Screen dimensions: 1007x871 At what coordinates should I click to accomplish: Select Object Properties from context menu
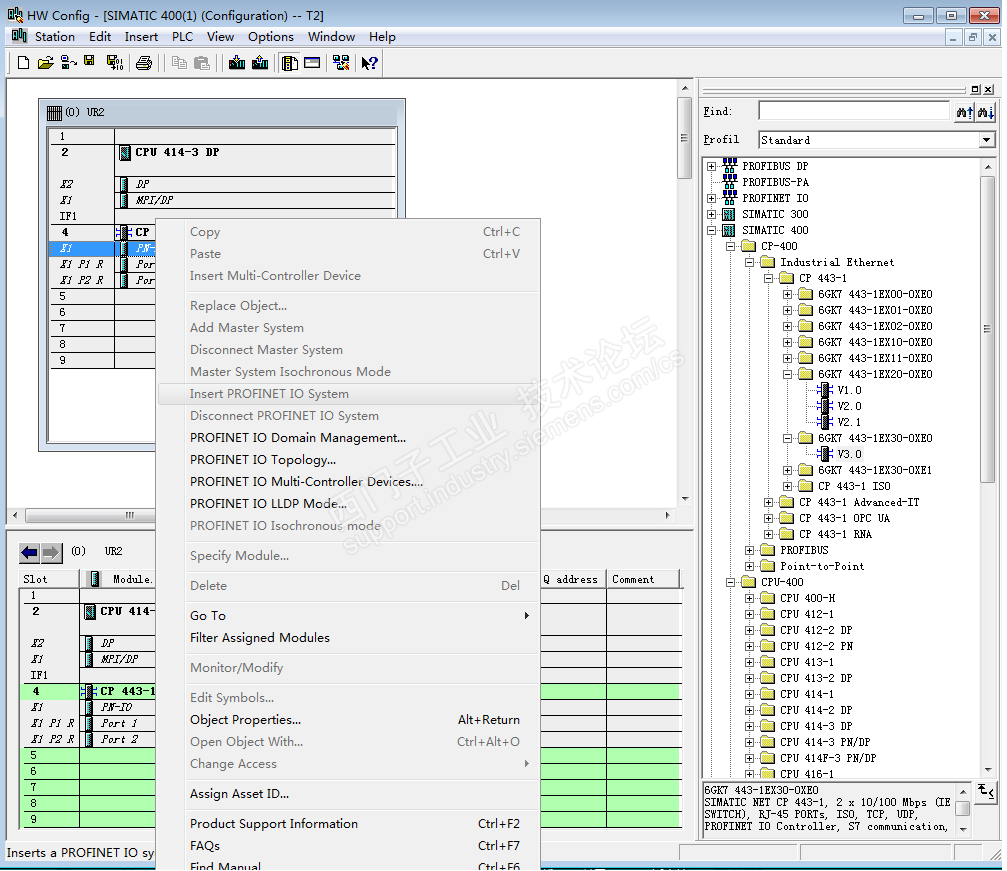click(245, 720)
